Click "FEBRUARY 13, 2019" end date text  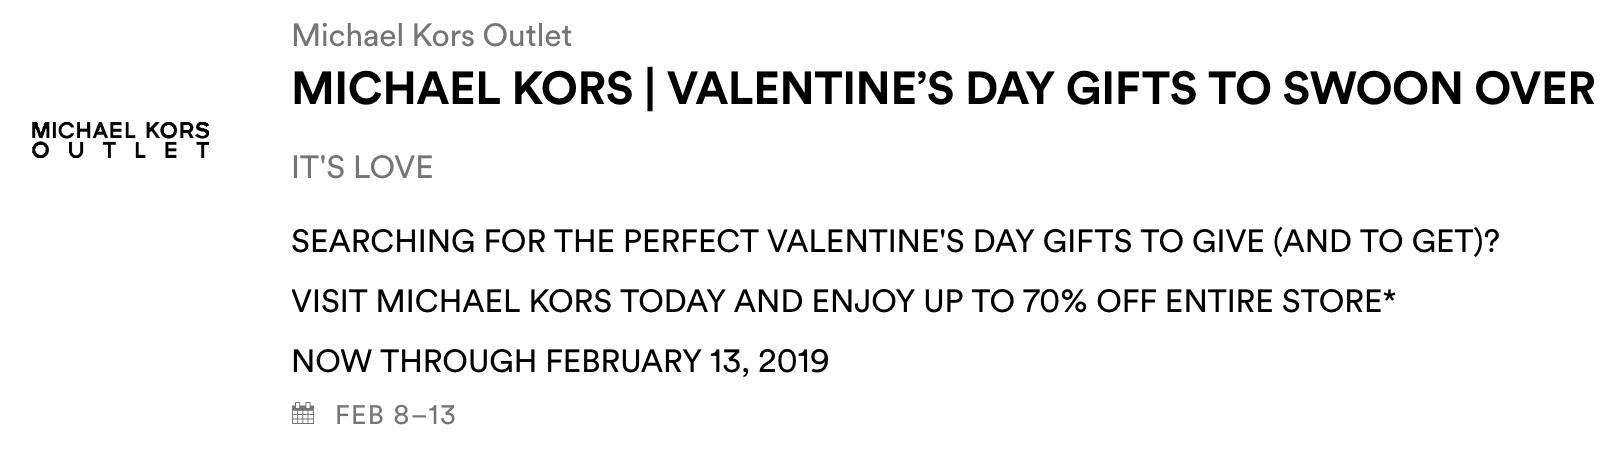[688, 360]
